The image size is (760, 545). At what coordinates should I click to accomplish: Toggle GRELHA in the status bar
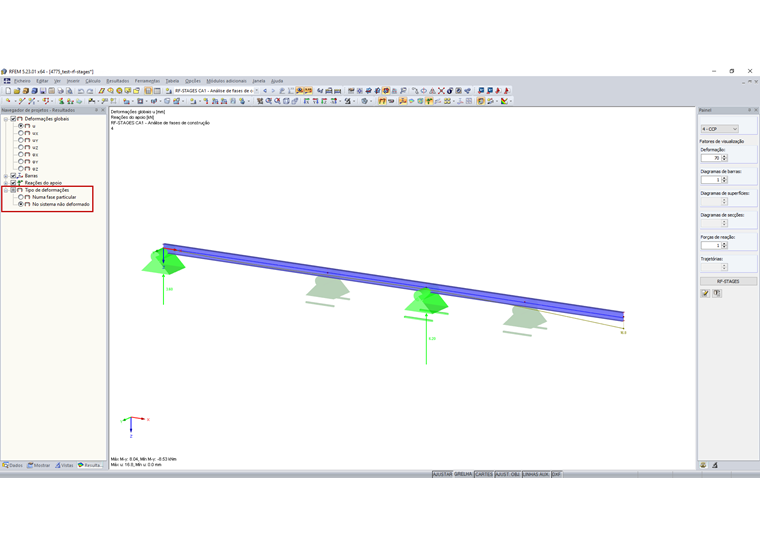click(463, 474)
